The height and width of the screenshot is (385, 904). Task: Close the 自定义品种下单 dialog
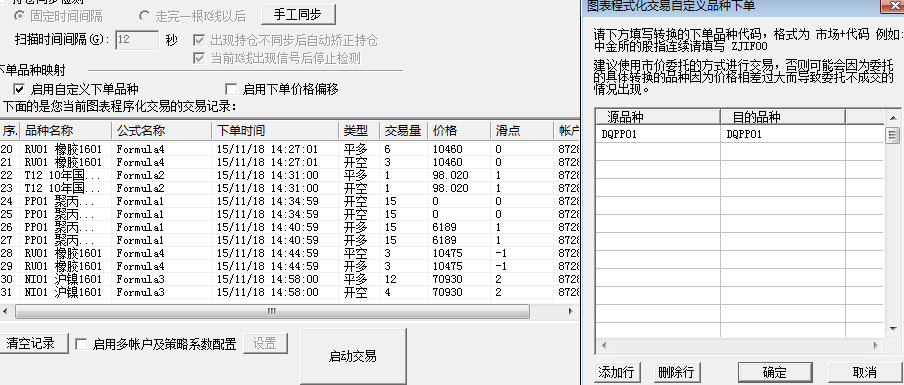pos(893,5)
